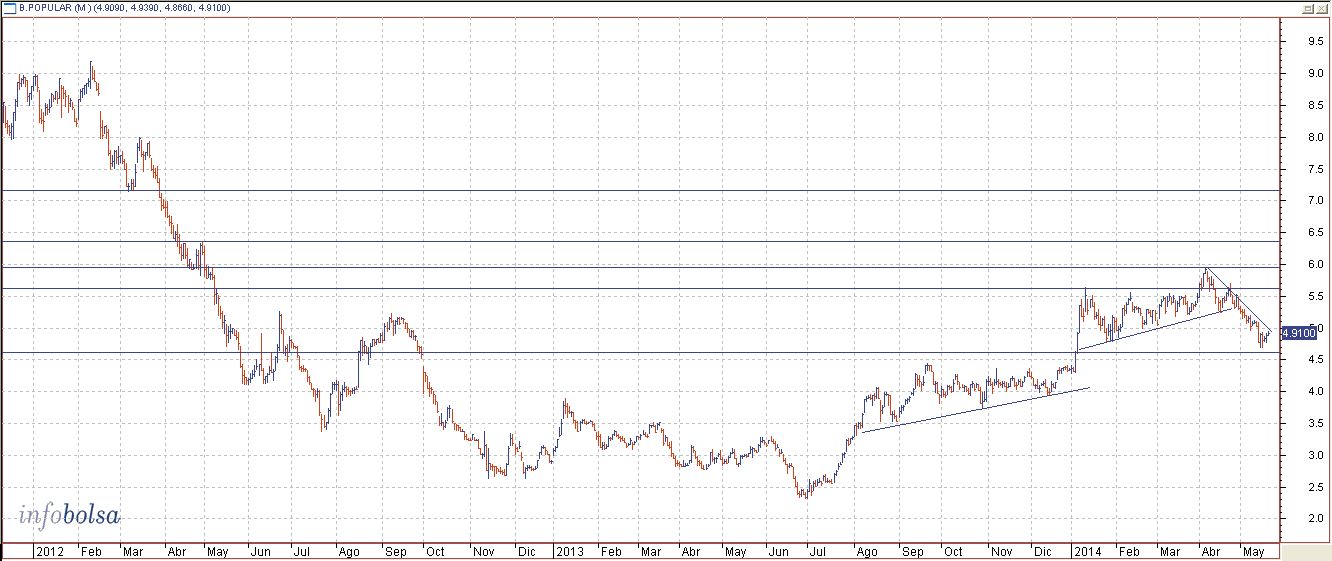The height and width of the screenshot is (561, 1332).
Task: Click the Jul 2013 label on time axis
Action: coord(817,551)
